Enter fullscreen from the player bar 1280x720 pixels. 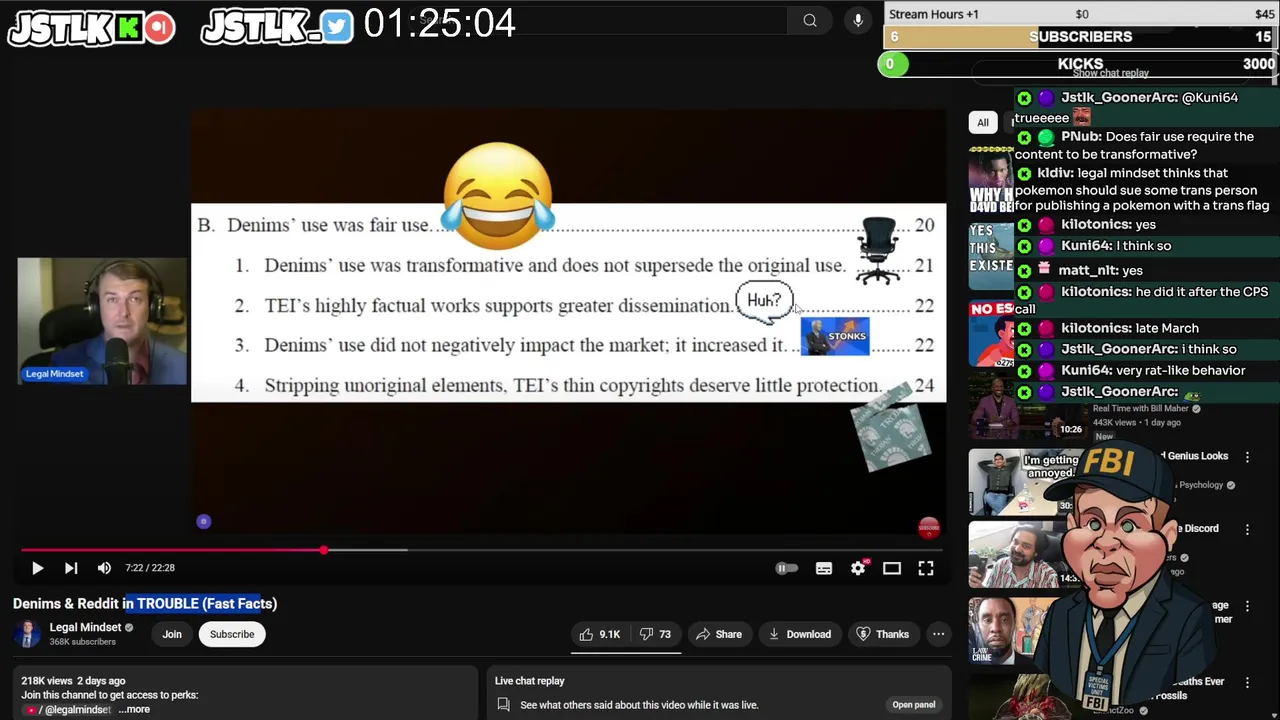click(926, 568)
